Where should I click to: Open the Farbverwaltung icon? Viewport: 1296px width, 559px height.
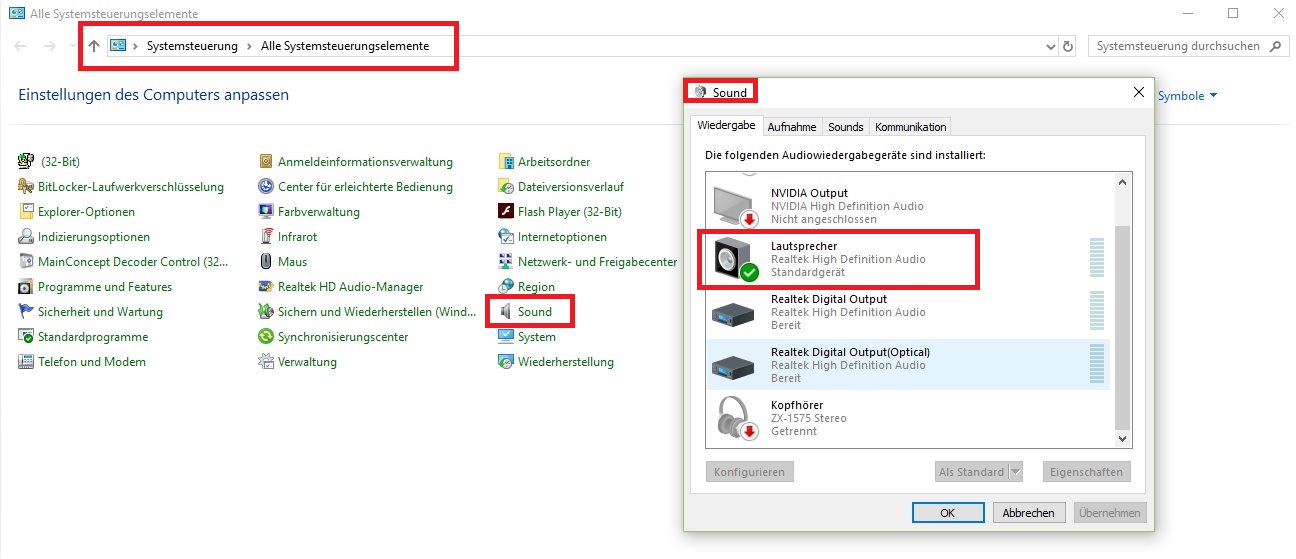266,212
